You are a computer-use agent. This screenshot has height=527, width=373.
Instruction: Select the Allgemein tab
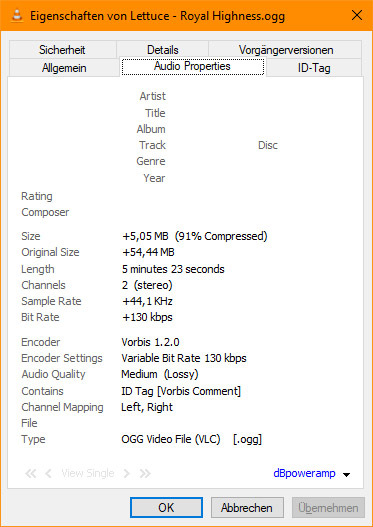[64, 68]
